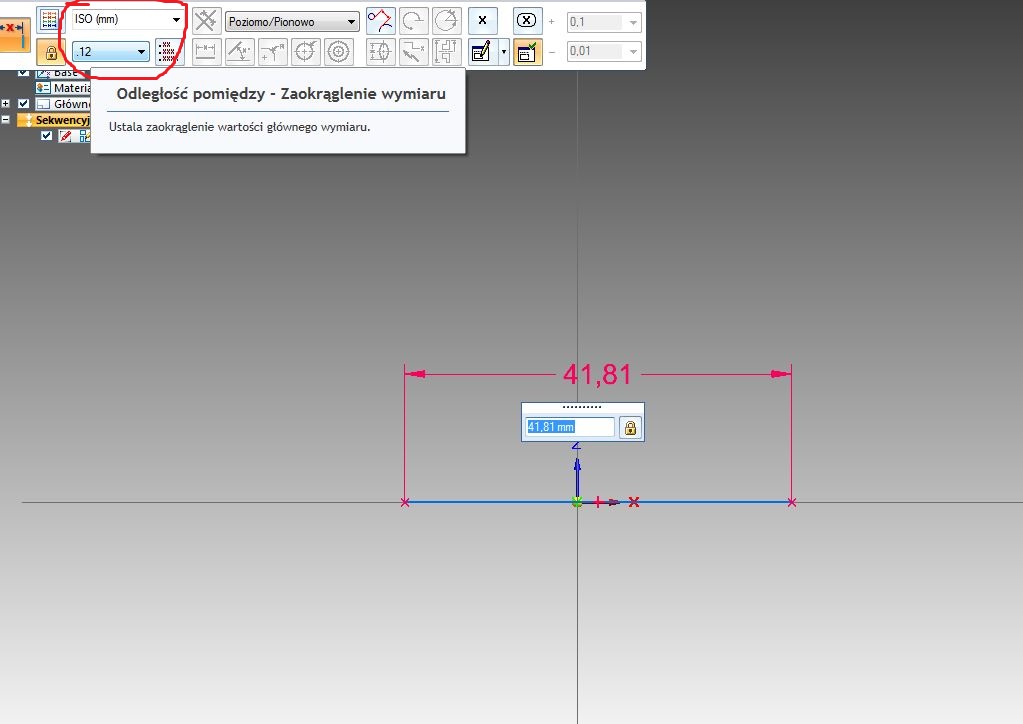Image resolution: width=1023 pixels, height=724 pixels.
Task: Click the 41,81 mm dimension value field
Action: tap(569, 427)
